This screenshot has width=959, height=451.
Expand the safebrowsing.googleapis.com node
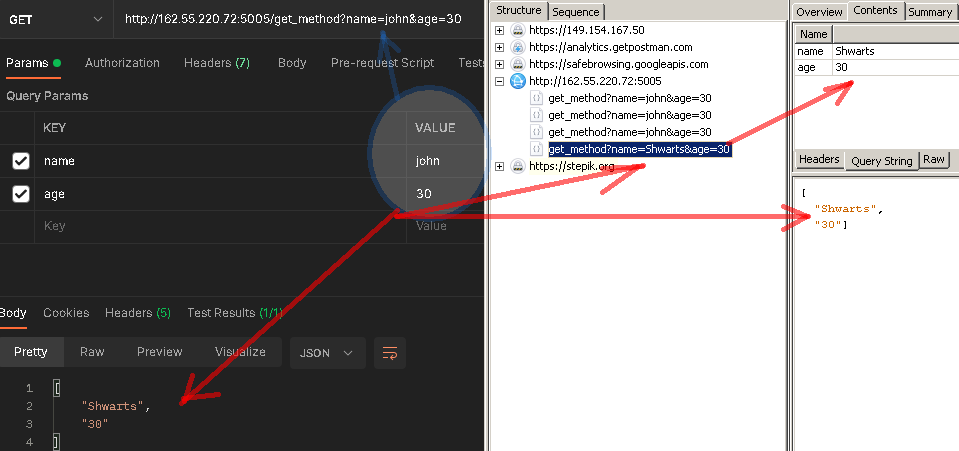[x=499, y=64]
